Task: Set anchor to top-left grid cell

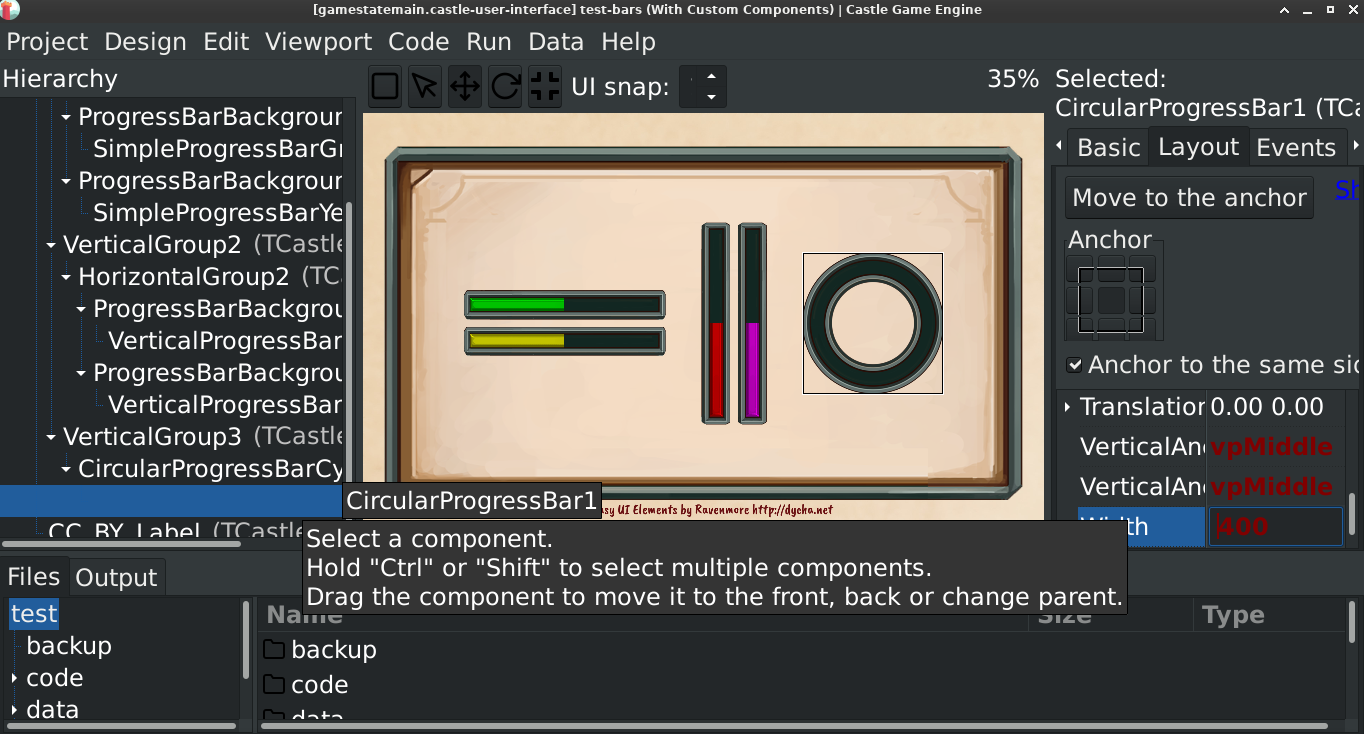Action: tap(1081, 269)
